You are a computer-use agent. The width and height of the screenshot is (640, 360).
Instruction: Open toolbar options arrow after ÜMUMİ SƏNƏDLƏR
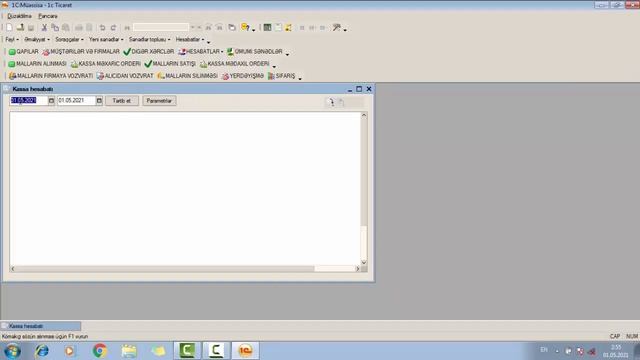pyautogui.click(x=287, y=54)
